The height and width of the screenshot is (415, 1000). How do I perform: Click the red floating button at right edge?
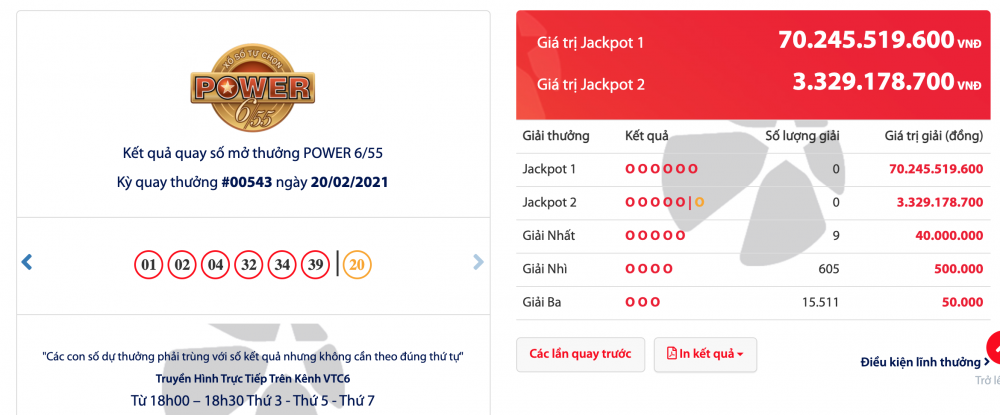(x=993, y=346)
